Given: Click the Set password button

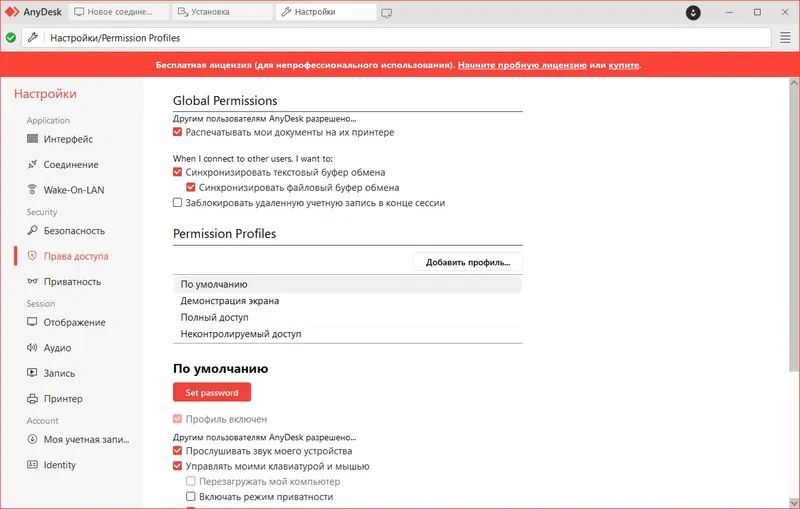Looking at the screenshot, I should 212,393.
